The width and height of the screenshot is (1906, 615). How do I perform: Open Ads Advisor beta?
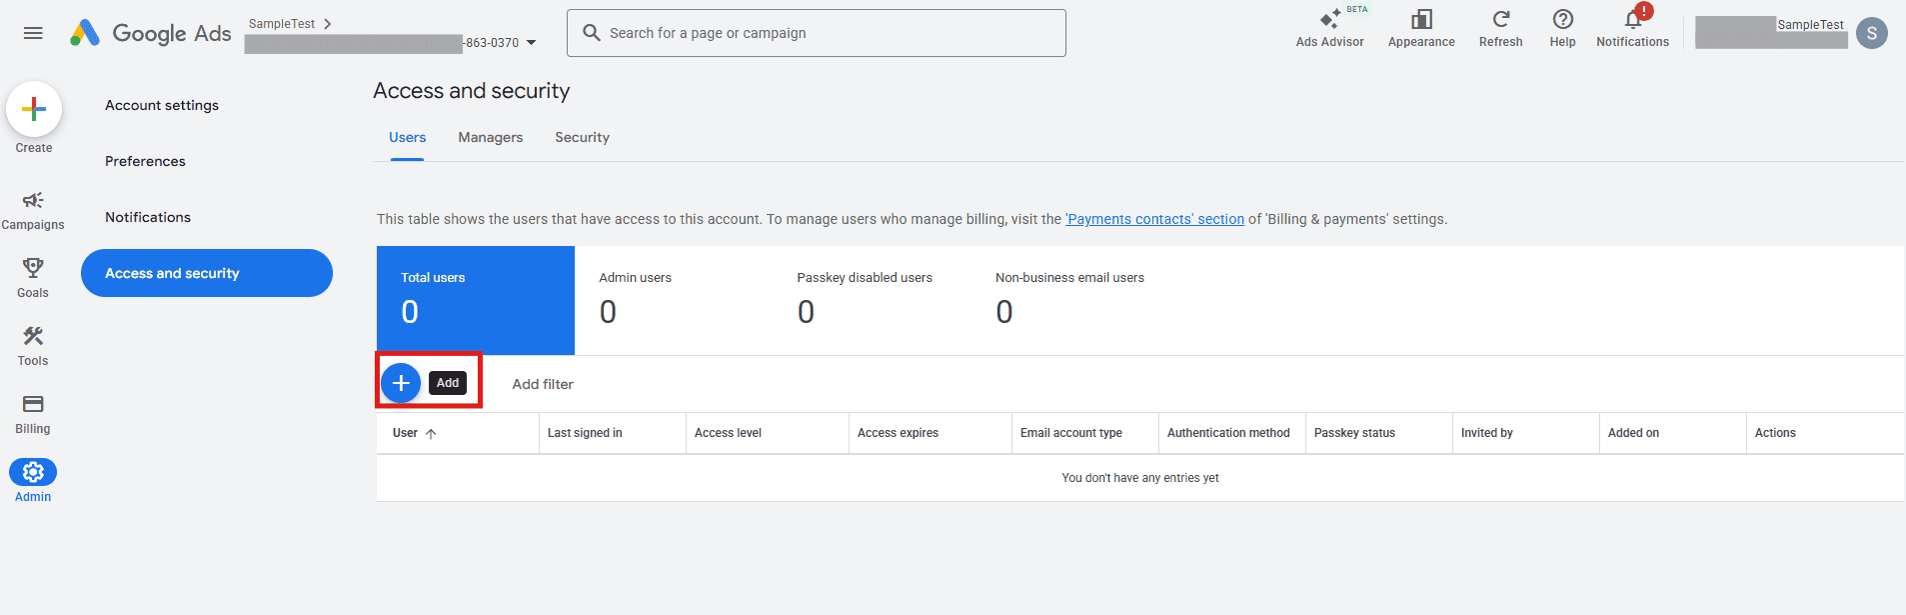click(1329, 29)
